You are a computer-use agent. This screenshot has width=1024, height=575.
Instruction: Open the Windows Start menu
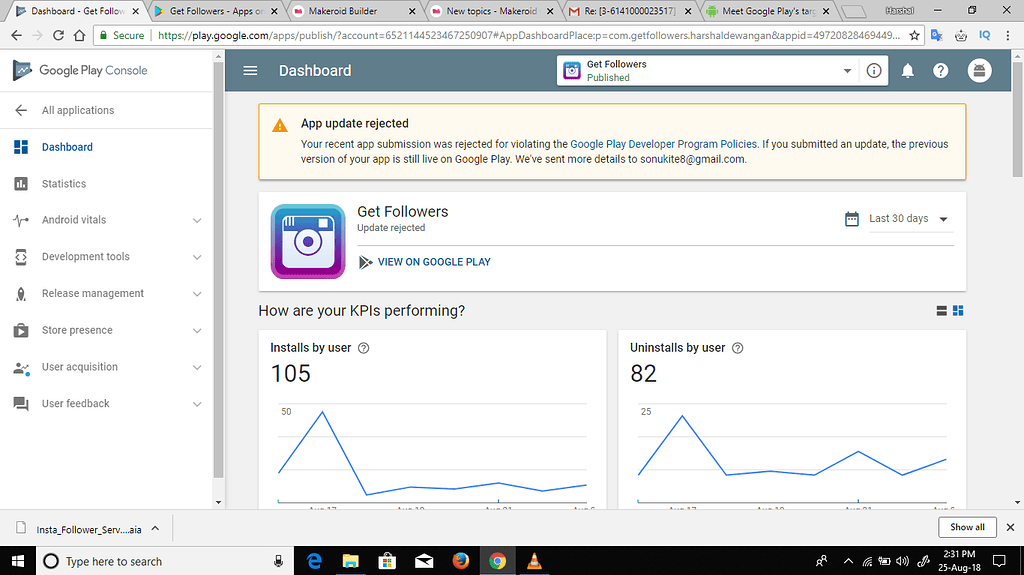18,561
